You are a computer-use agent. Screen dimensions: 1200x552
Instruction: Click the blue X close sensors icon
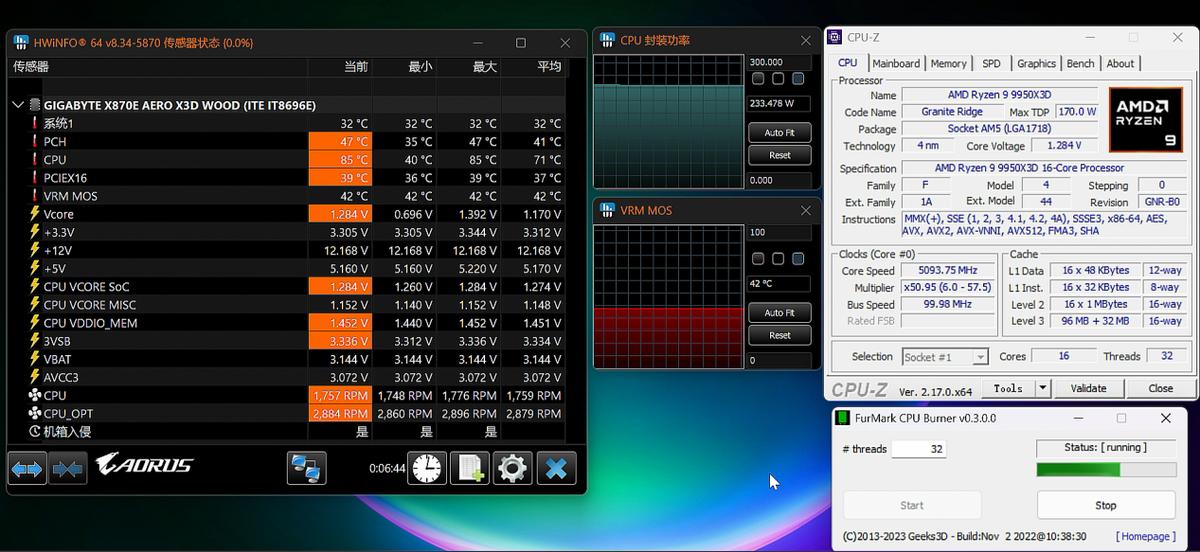pyautogui.click(x=556, y=468)
